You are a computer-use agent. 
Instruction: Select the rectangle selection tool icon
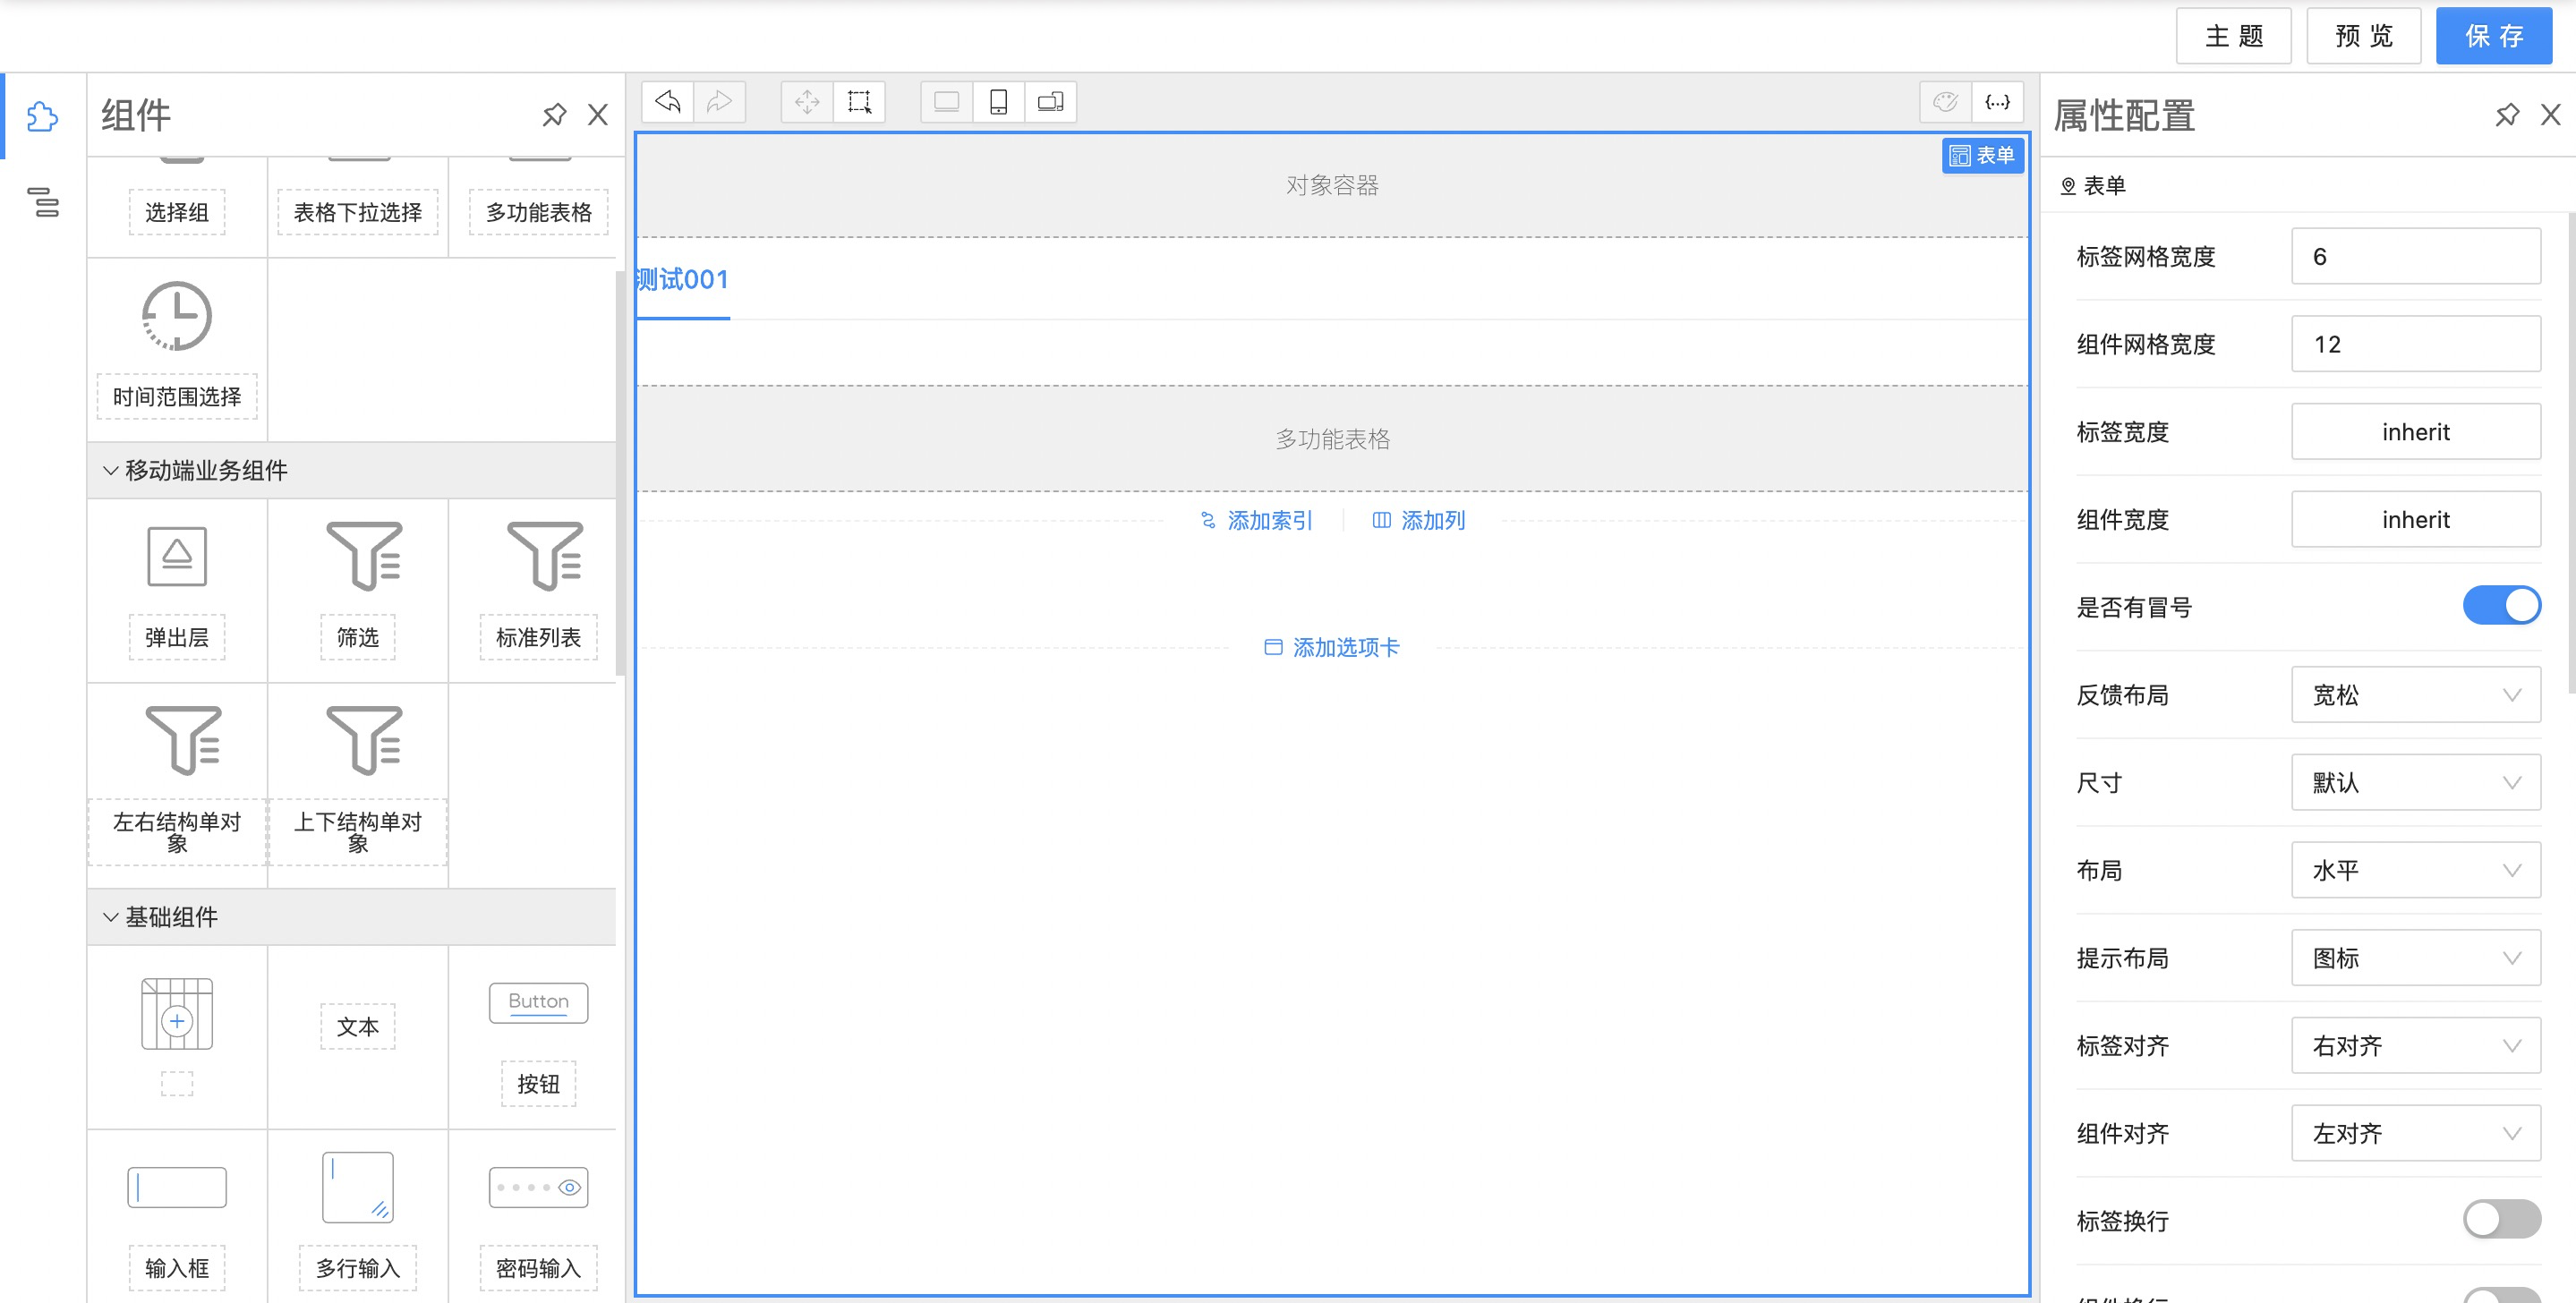point(859,102)
